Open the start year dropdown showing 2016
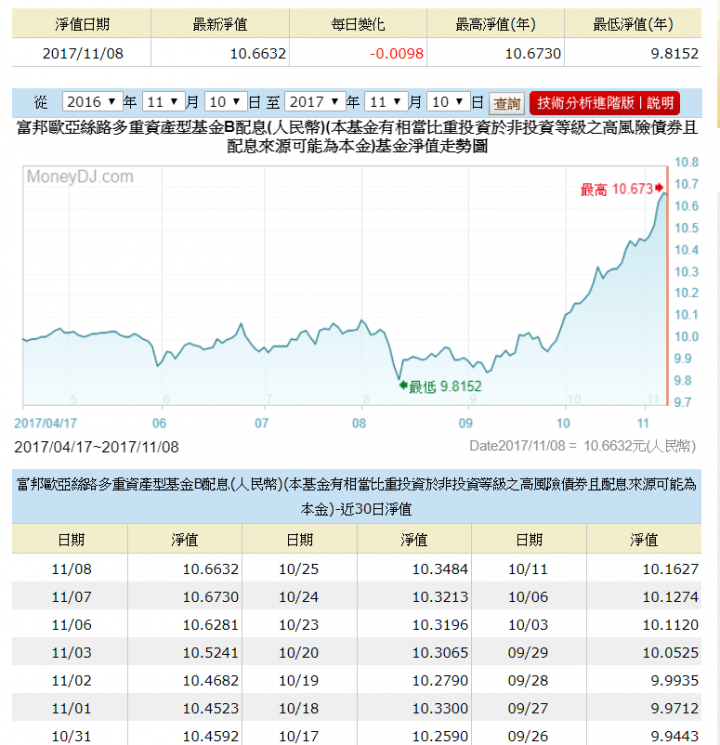The height and width of the screenshot is (745, 720). (x=92, y=102)
